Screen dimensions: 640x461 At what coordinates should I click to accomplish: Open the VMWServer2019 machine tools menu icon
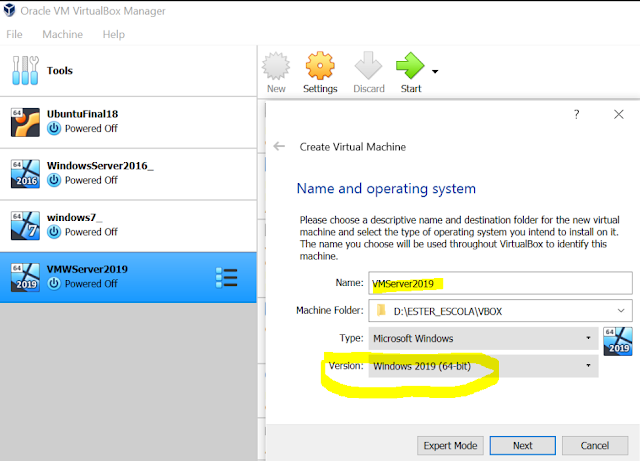227,278
